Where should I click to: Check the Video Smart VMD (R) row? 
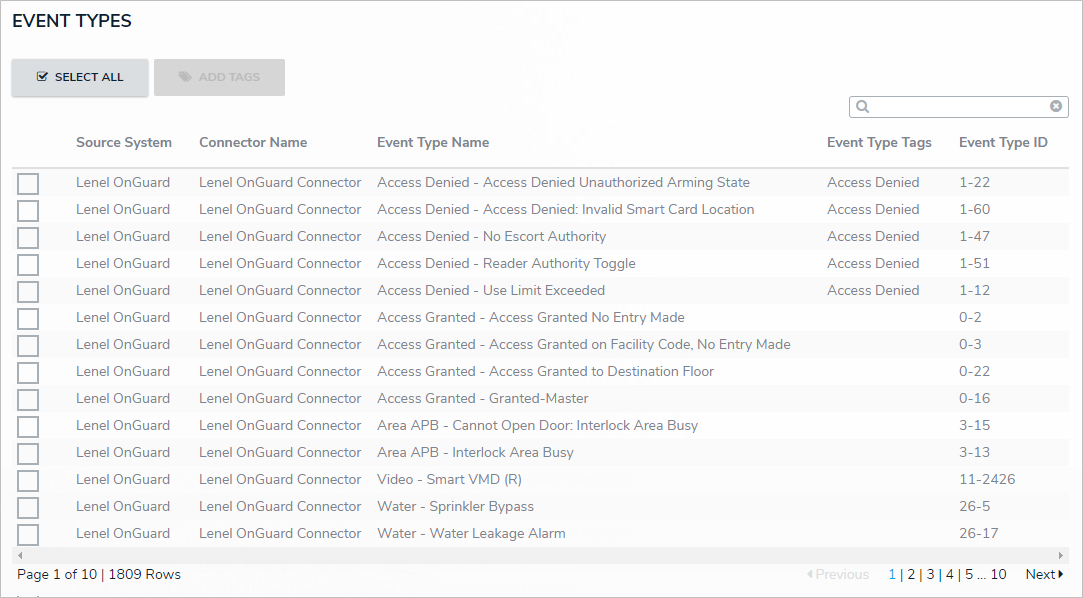point(28,481)
